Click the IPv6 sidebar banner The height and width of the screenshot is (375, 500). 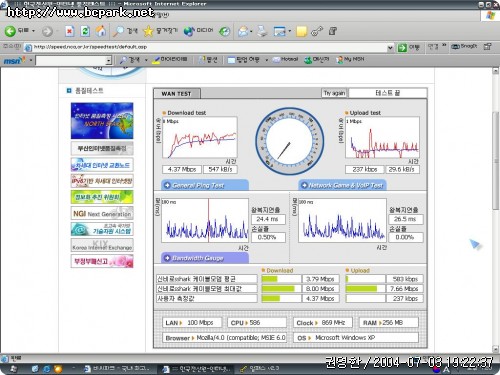(x=102, y=181)
